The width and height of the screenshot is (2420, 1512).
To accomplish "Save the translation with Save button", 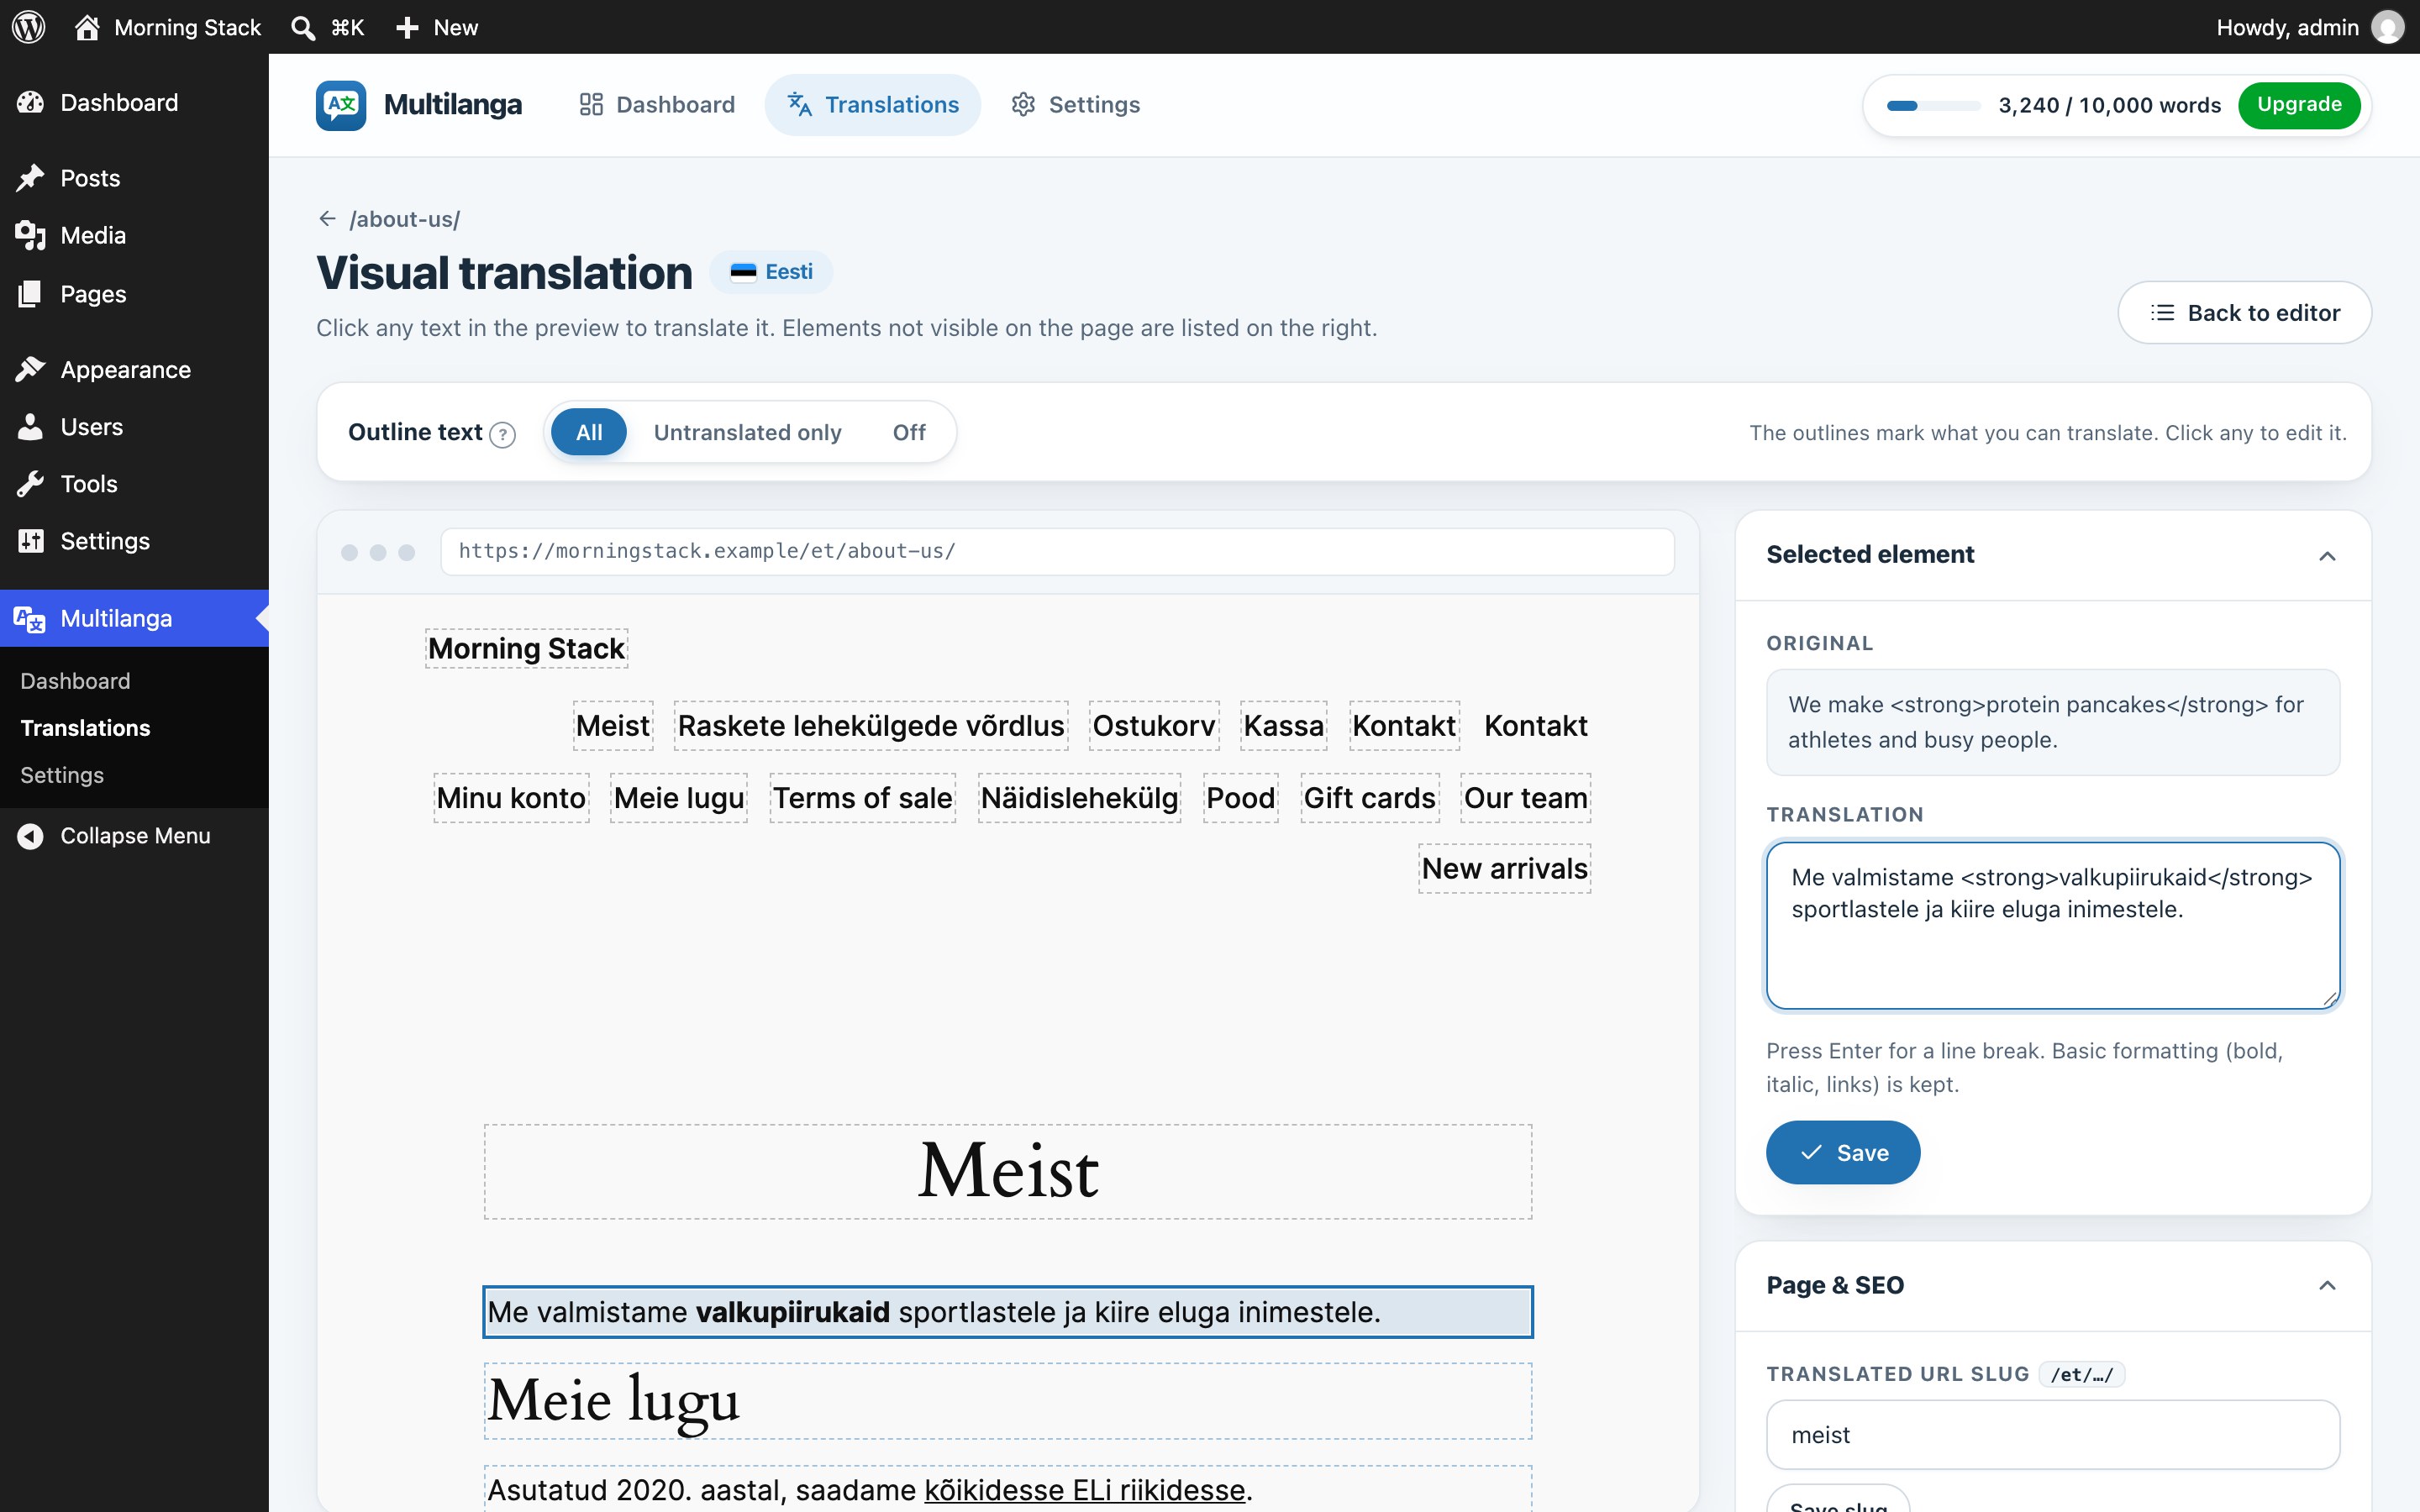I will 1843,1153.
